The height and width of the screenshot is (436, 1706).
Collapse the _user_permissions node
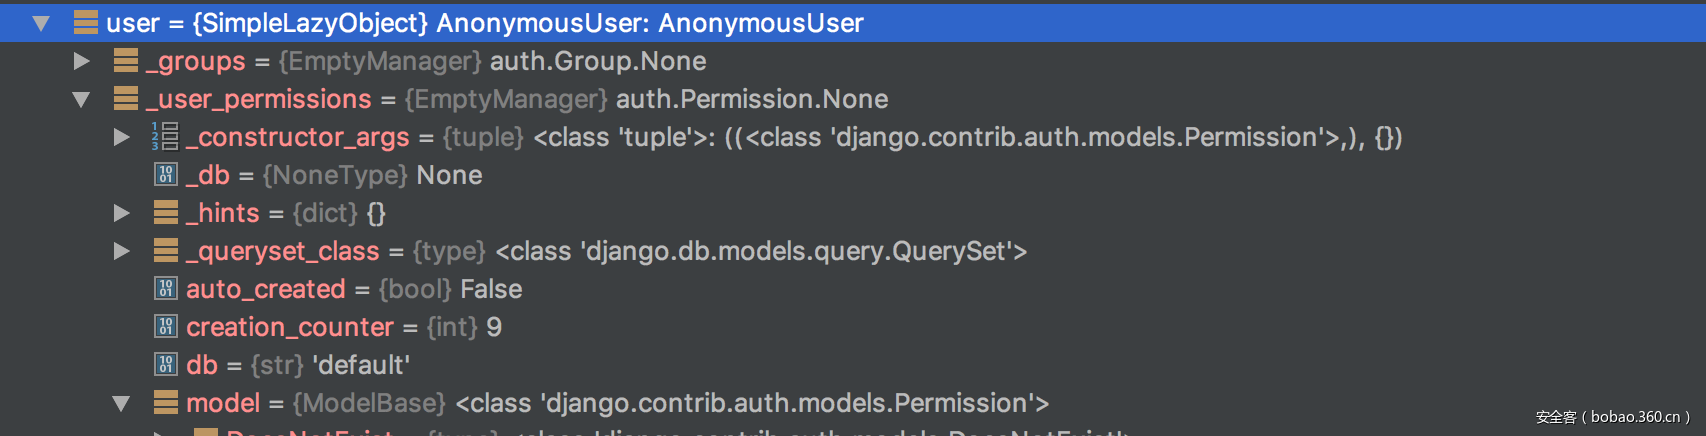click(81, 99)
